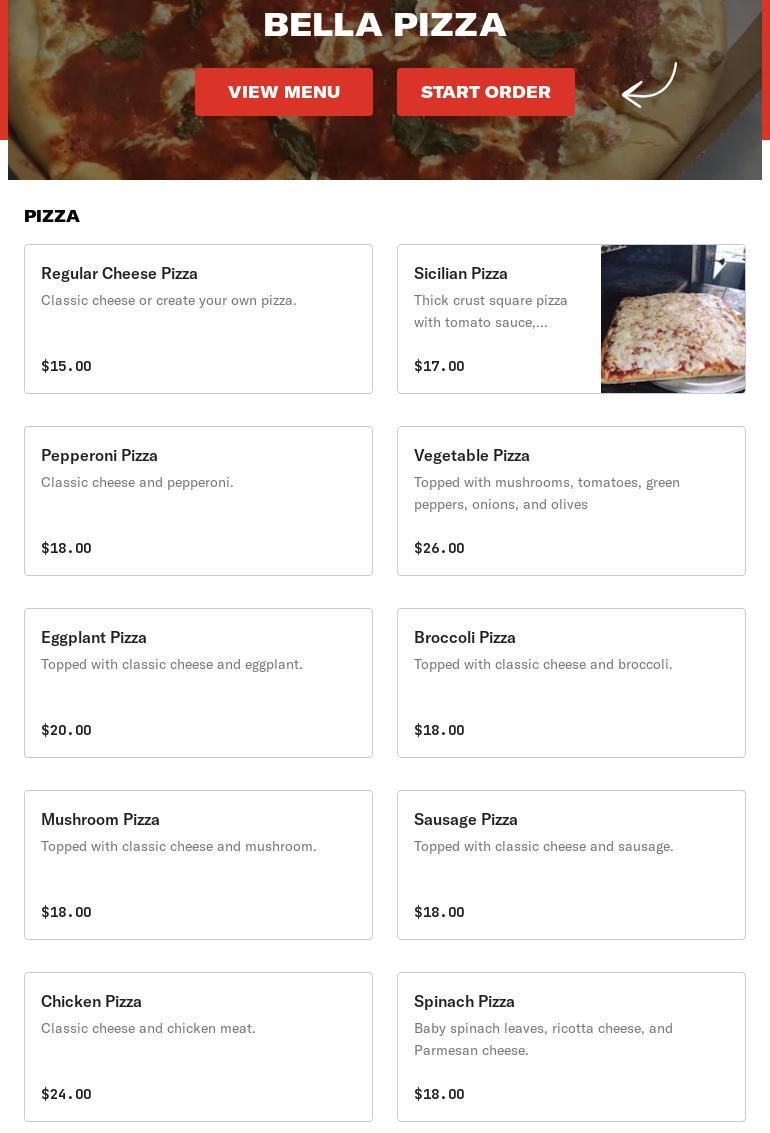770x1133 pixels.
Task: Open the Vegetable Pizza menu item
Action: pos(571,501)
